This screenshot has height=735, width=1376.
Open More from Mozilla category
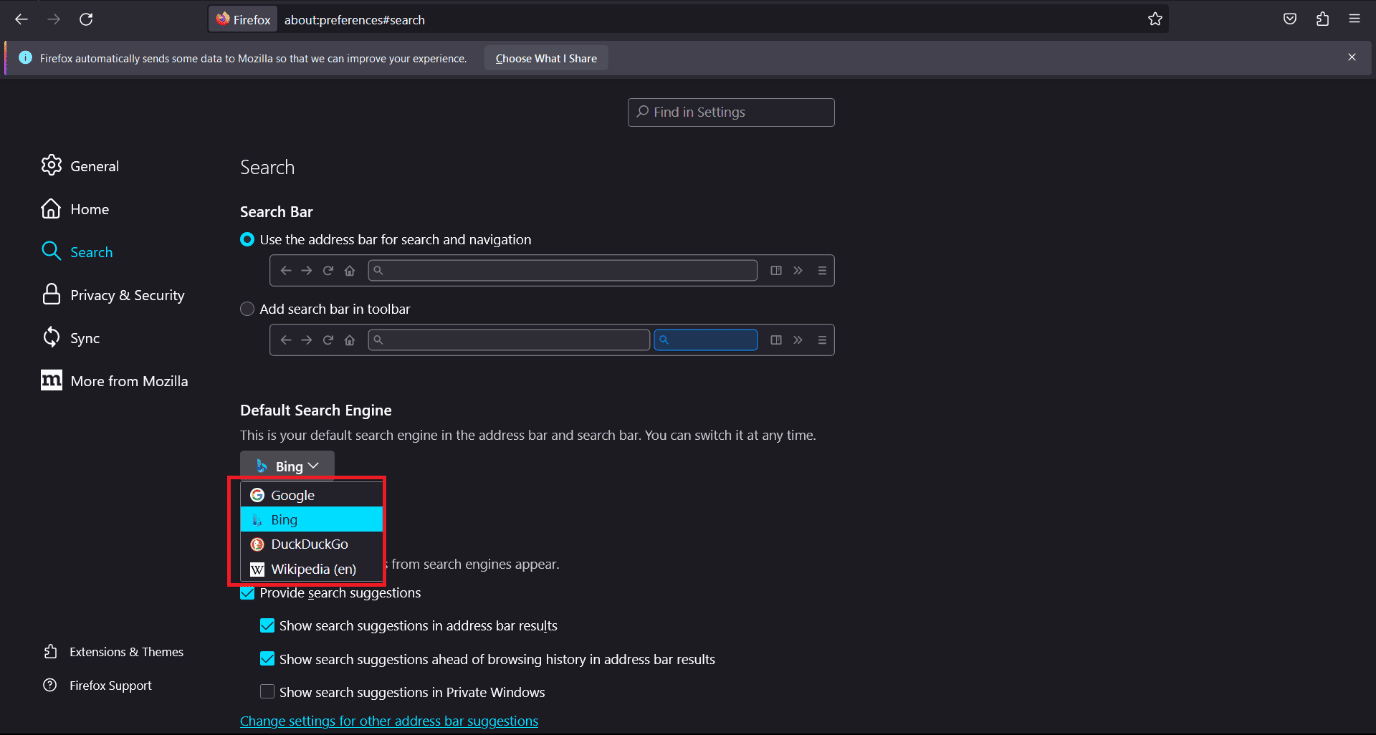(x=115, y=381)
